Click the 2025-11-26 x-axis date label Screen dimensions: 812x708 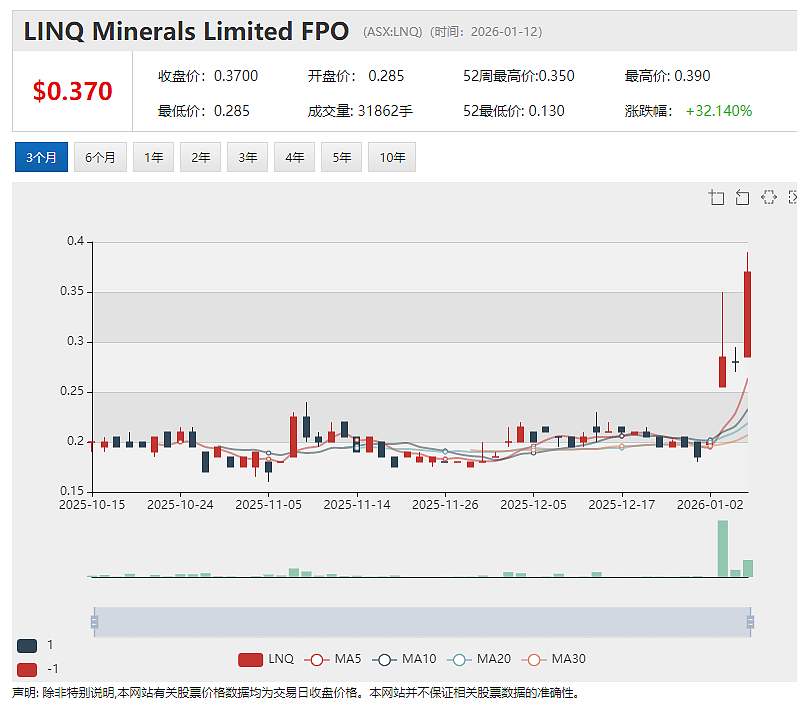tap(445, 504)
